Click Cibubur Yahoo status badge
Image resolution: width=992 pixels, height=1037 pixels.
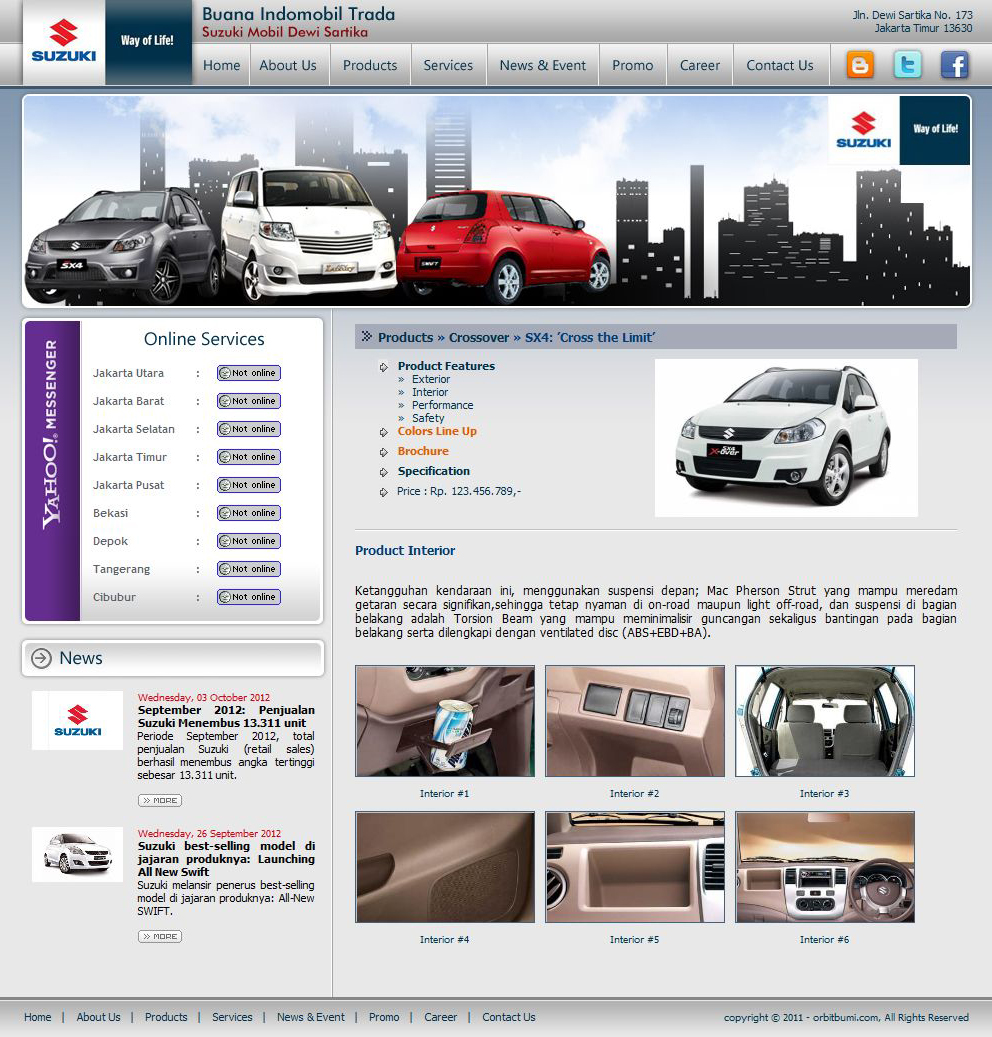click(x=249, y=597)
